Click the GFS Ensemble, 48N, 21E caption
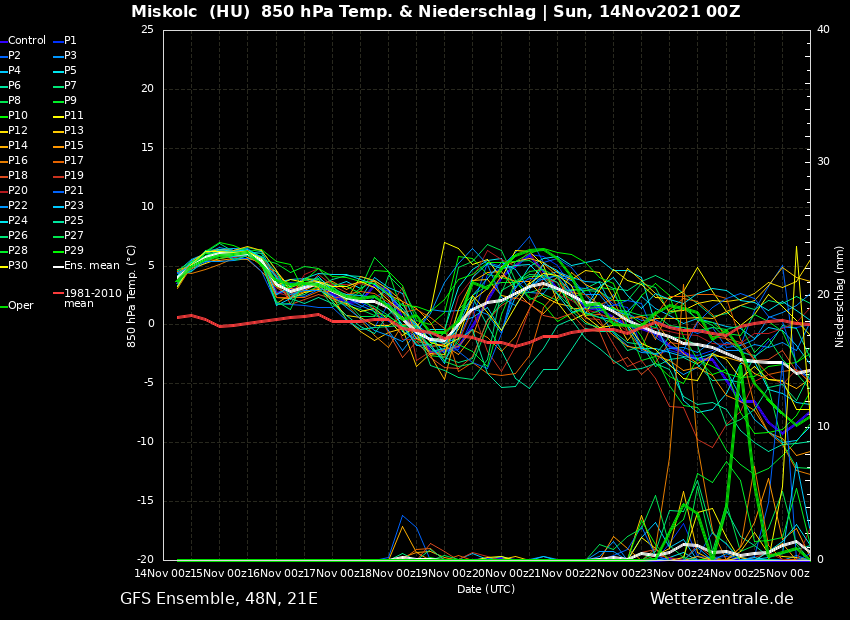Screen dimensions: 850x620 219,599
